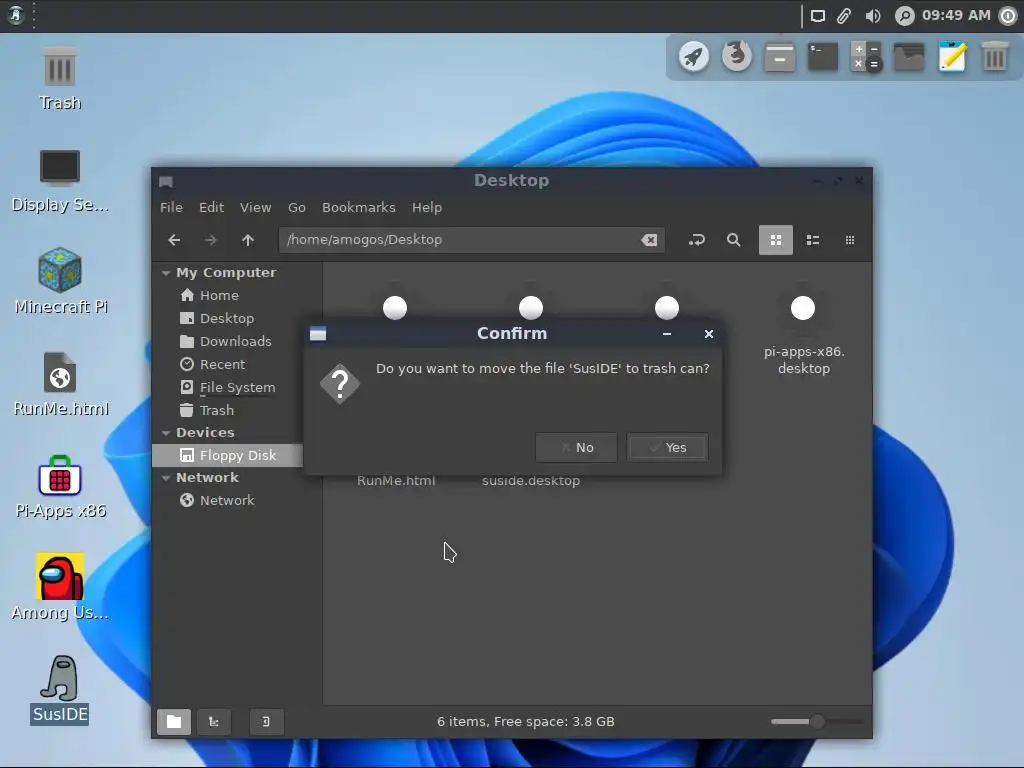
Task: Open the file manager from dock
Action: [x=908, y=57]
